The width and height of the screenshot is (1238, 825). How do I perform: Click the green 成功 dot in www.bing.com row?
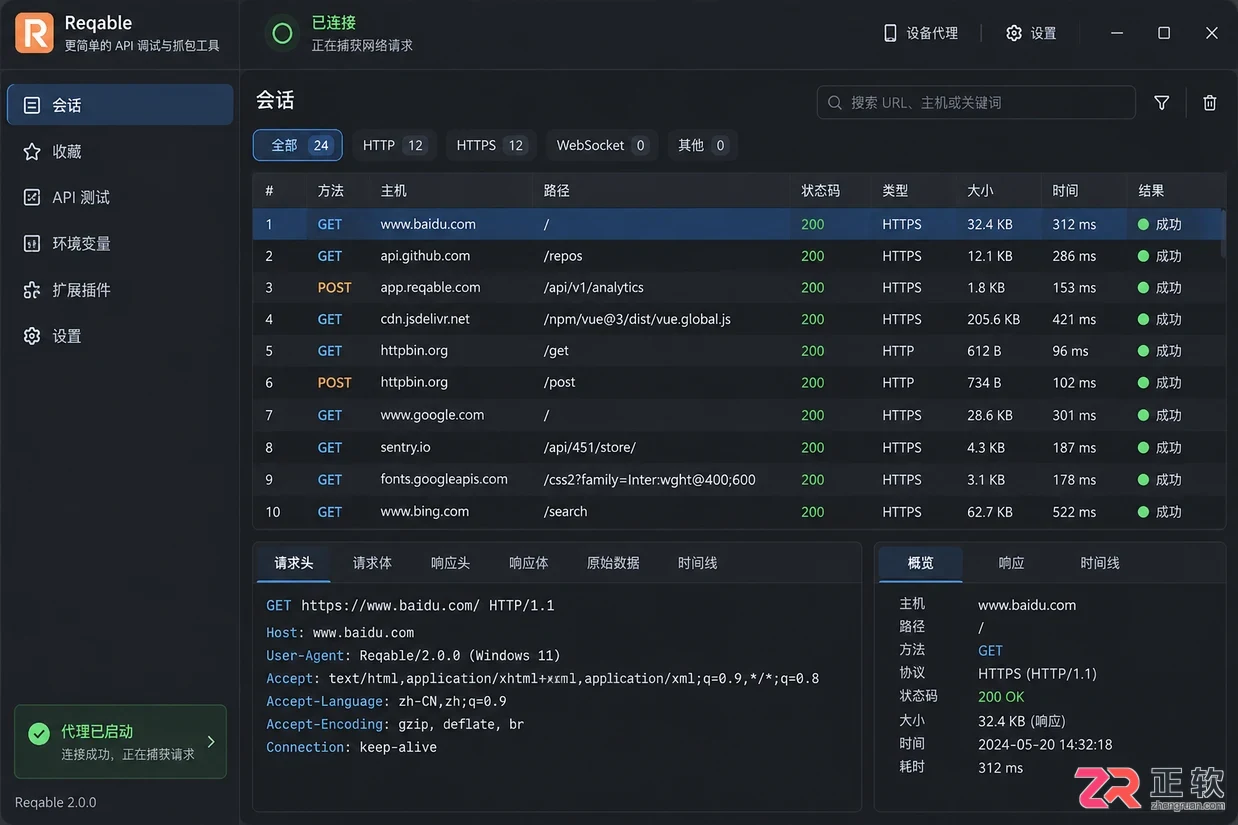click(x=1143, y=511)
